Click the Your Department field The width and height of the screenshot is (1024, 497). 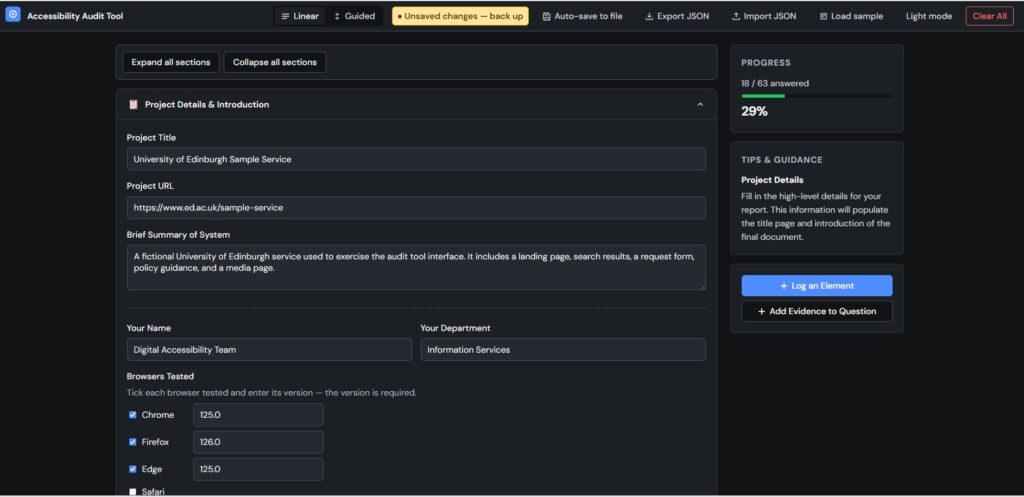[563, 349]
